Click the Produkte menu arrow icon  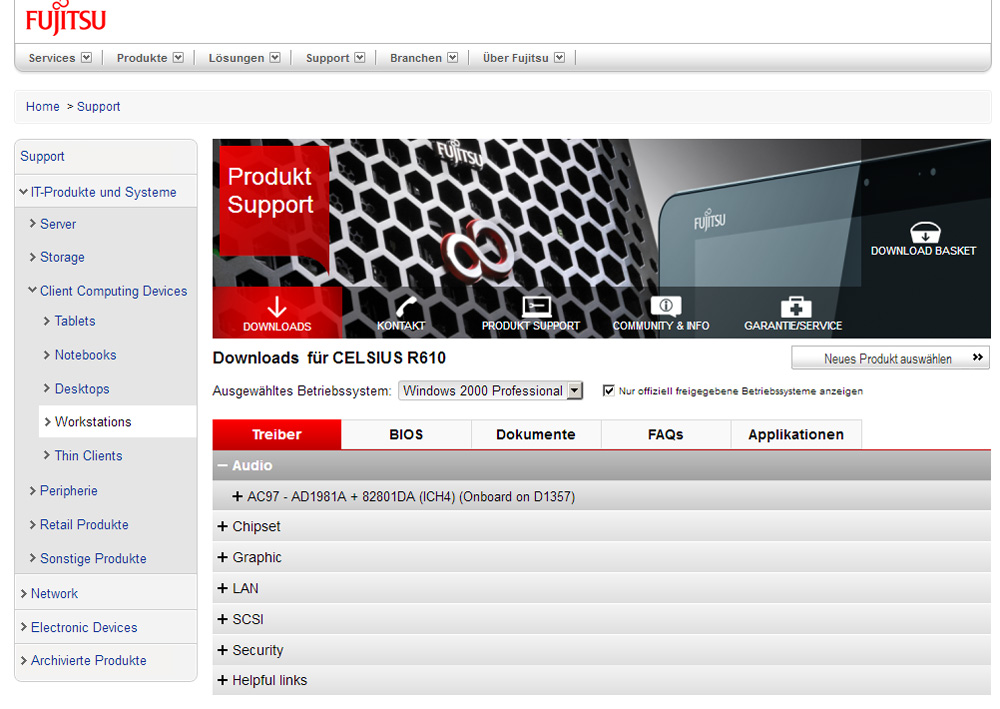[178, 57]
